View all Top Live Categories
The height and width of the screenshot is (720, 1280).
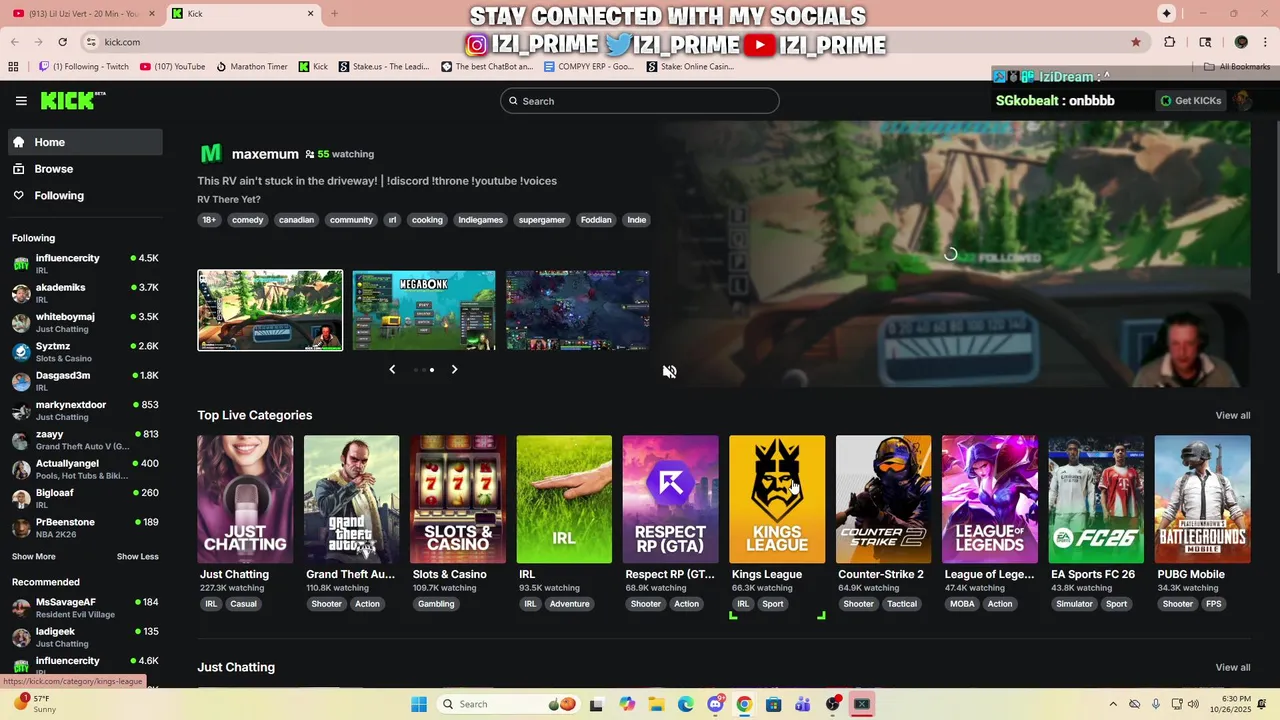tap(1232, 415)
